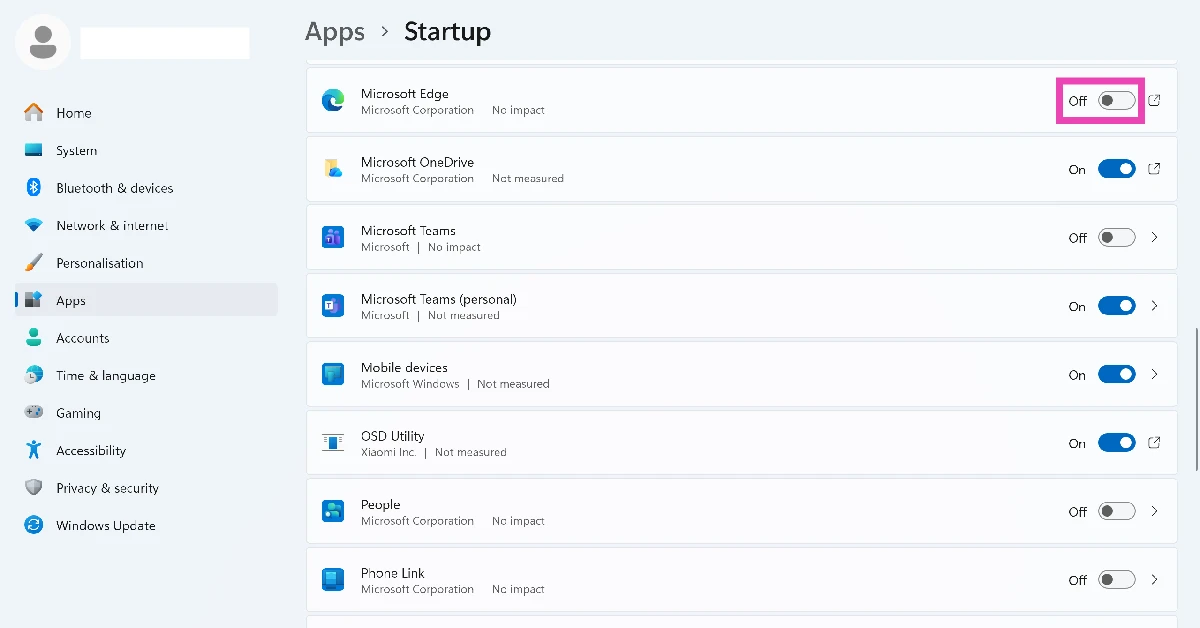Expand People app details chevron

tap(1154, 511)
